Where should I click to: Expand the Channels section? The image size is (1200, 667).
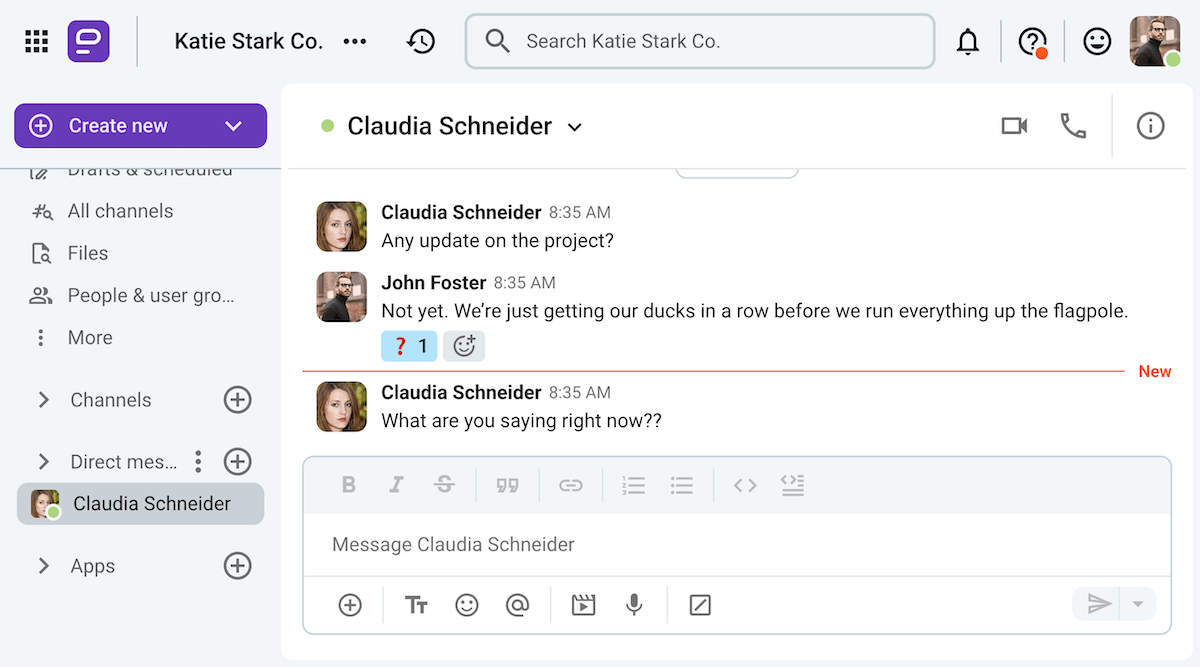point(44,399)
